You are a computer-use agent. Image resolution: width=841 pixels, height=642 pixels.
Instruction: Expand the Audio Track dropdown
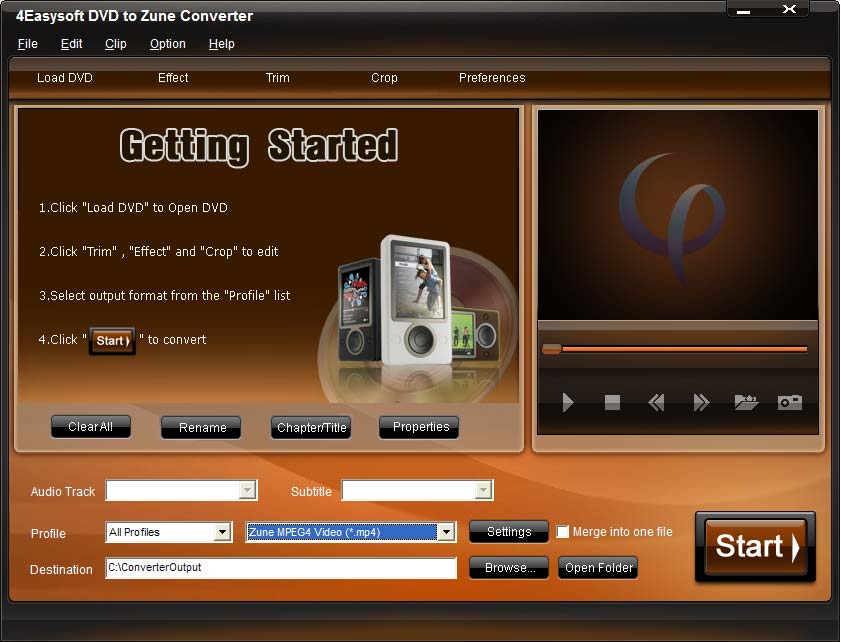pyautogui.click(x=247, y=490)
